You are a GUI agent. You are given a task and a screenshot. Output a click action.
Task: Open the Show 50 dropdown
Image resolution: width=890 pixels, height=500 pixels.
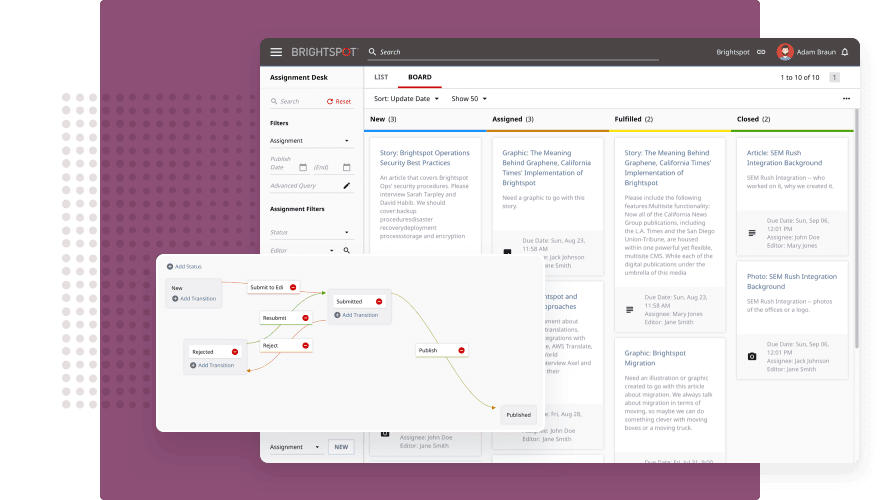click(469, 99)
